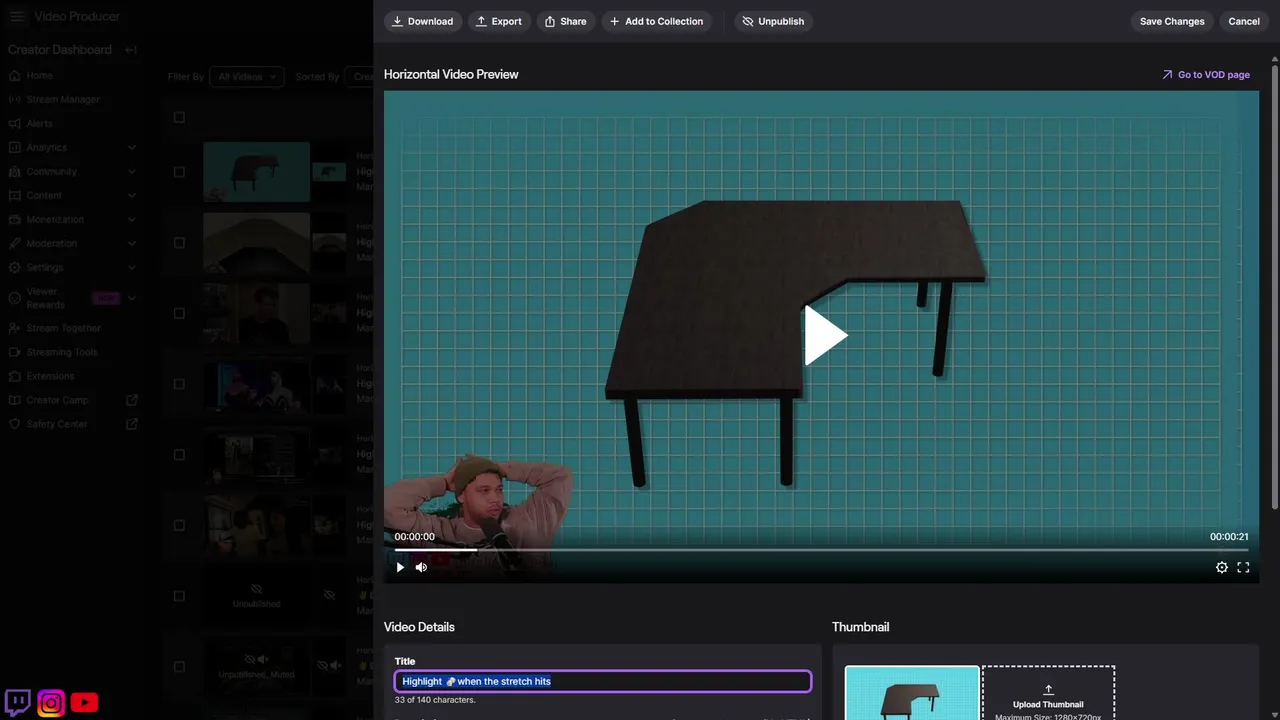Screen dimensions: 1280x720
Task: Tick checkbox beside the desk thumbnail row
Action: point(179,172)
